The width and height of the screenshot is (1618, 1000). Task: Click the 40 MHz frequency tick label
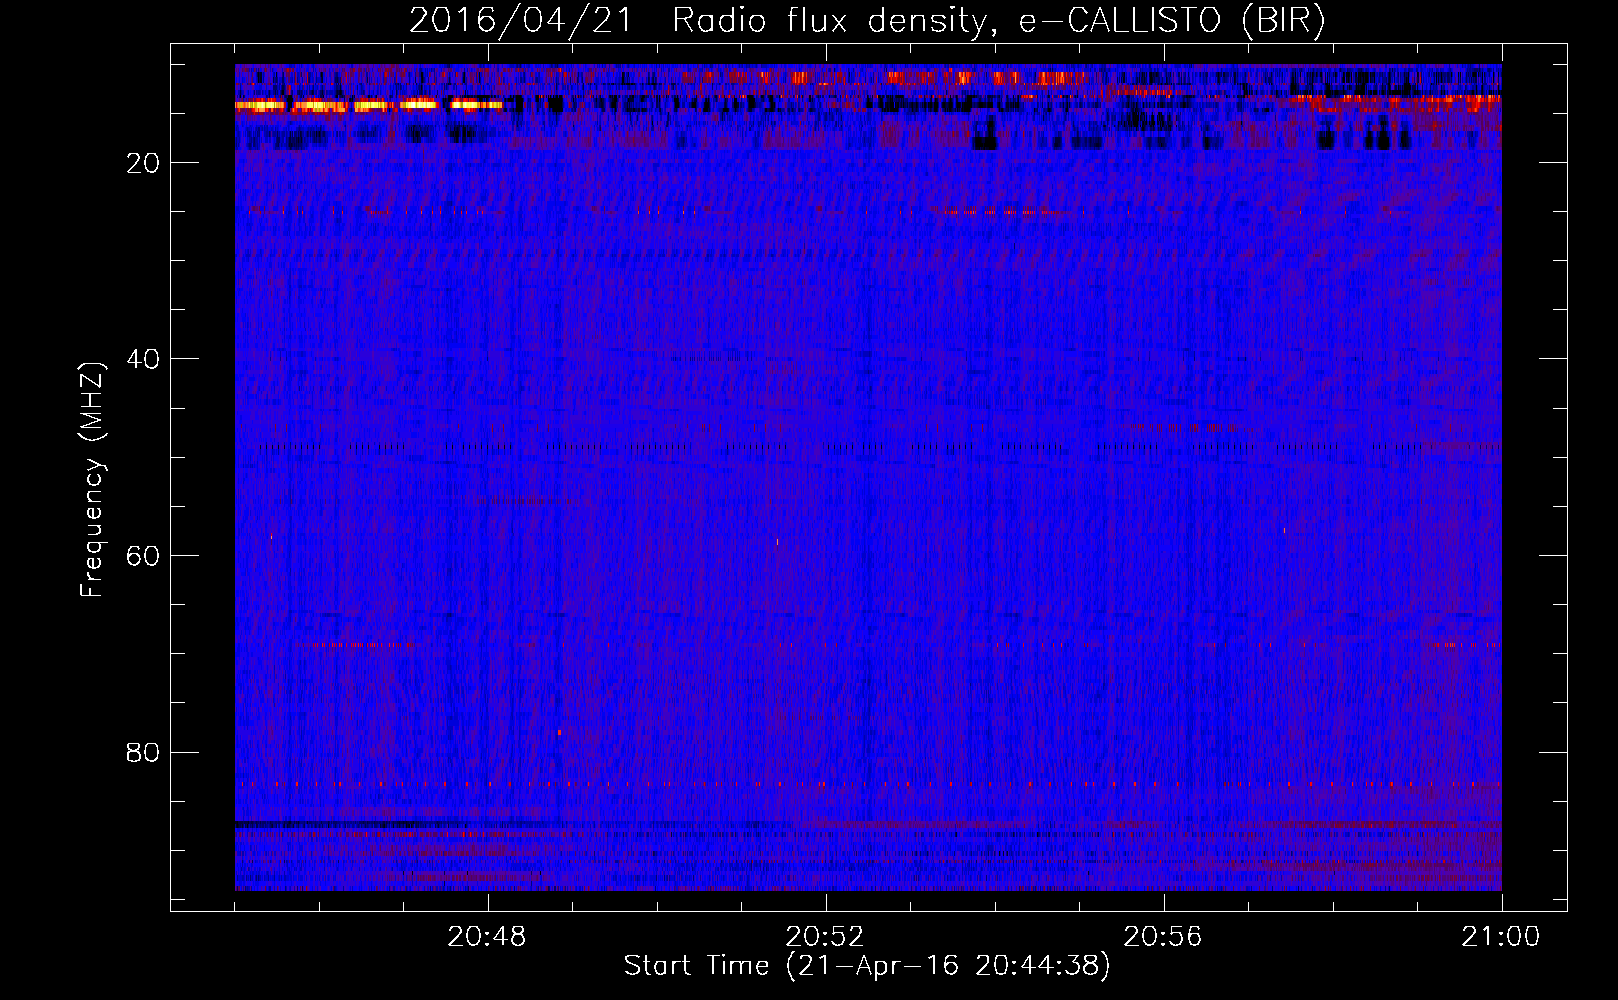(144, 359)
